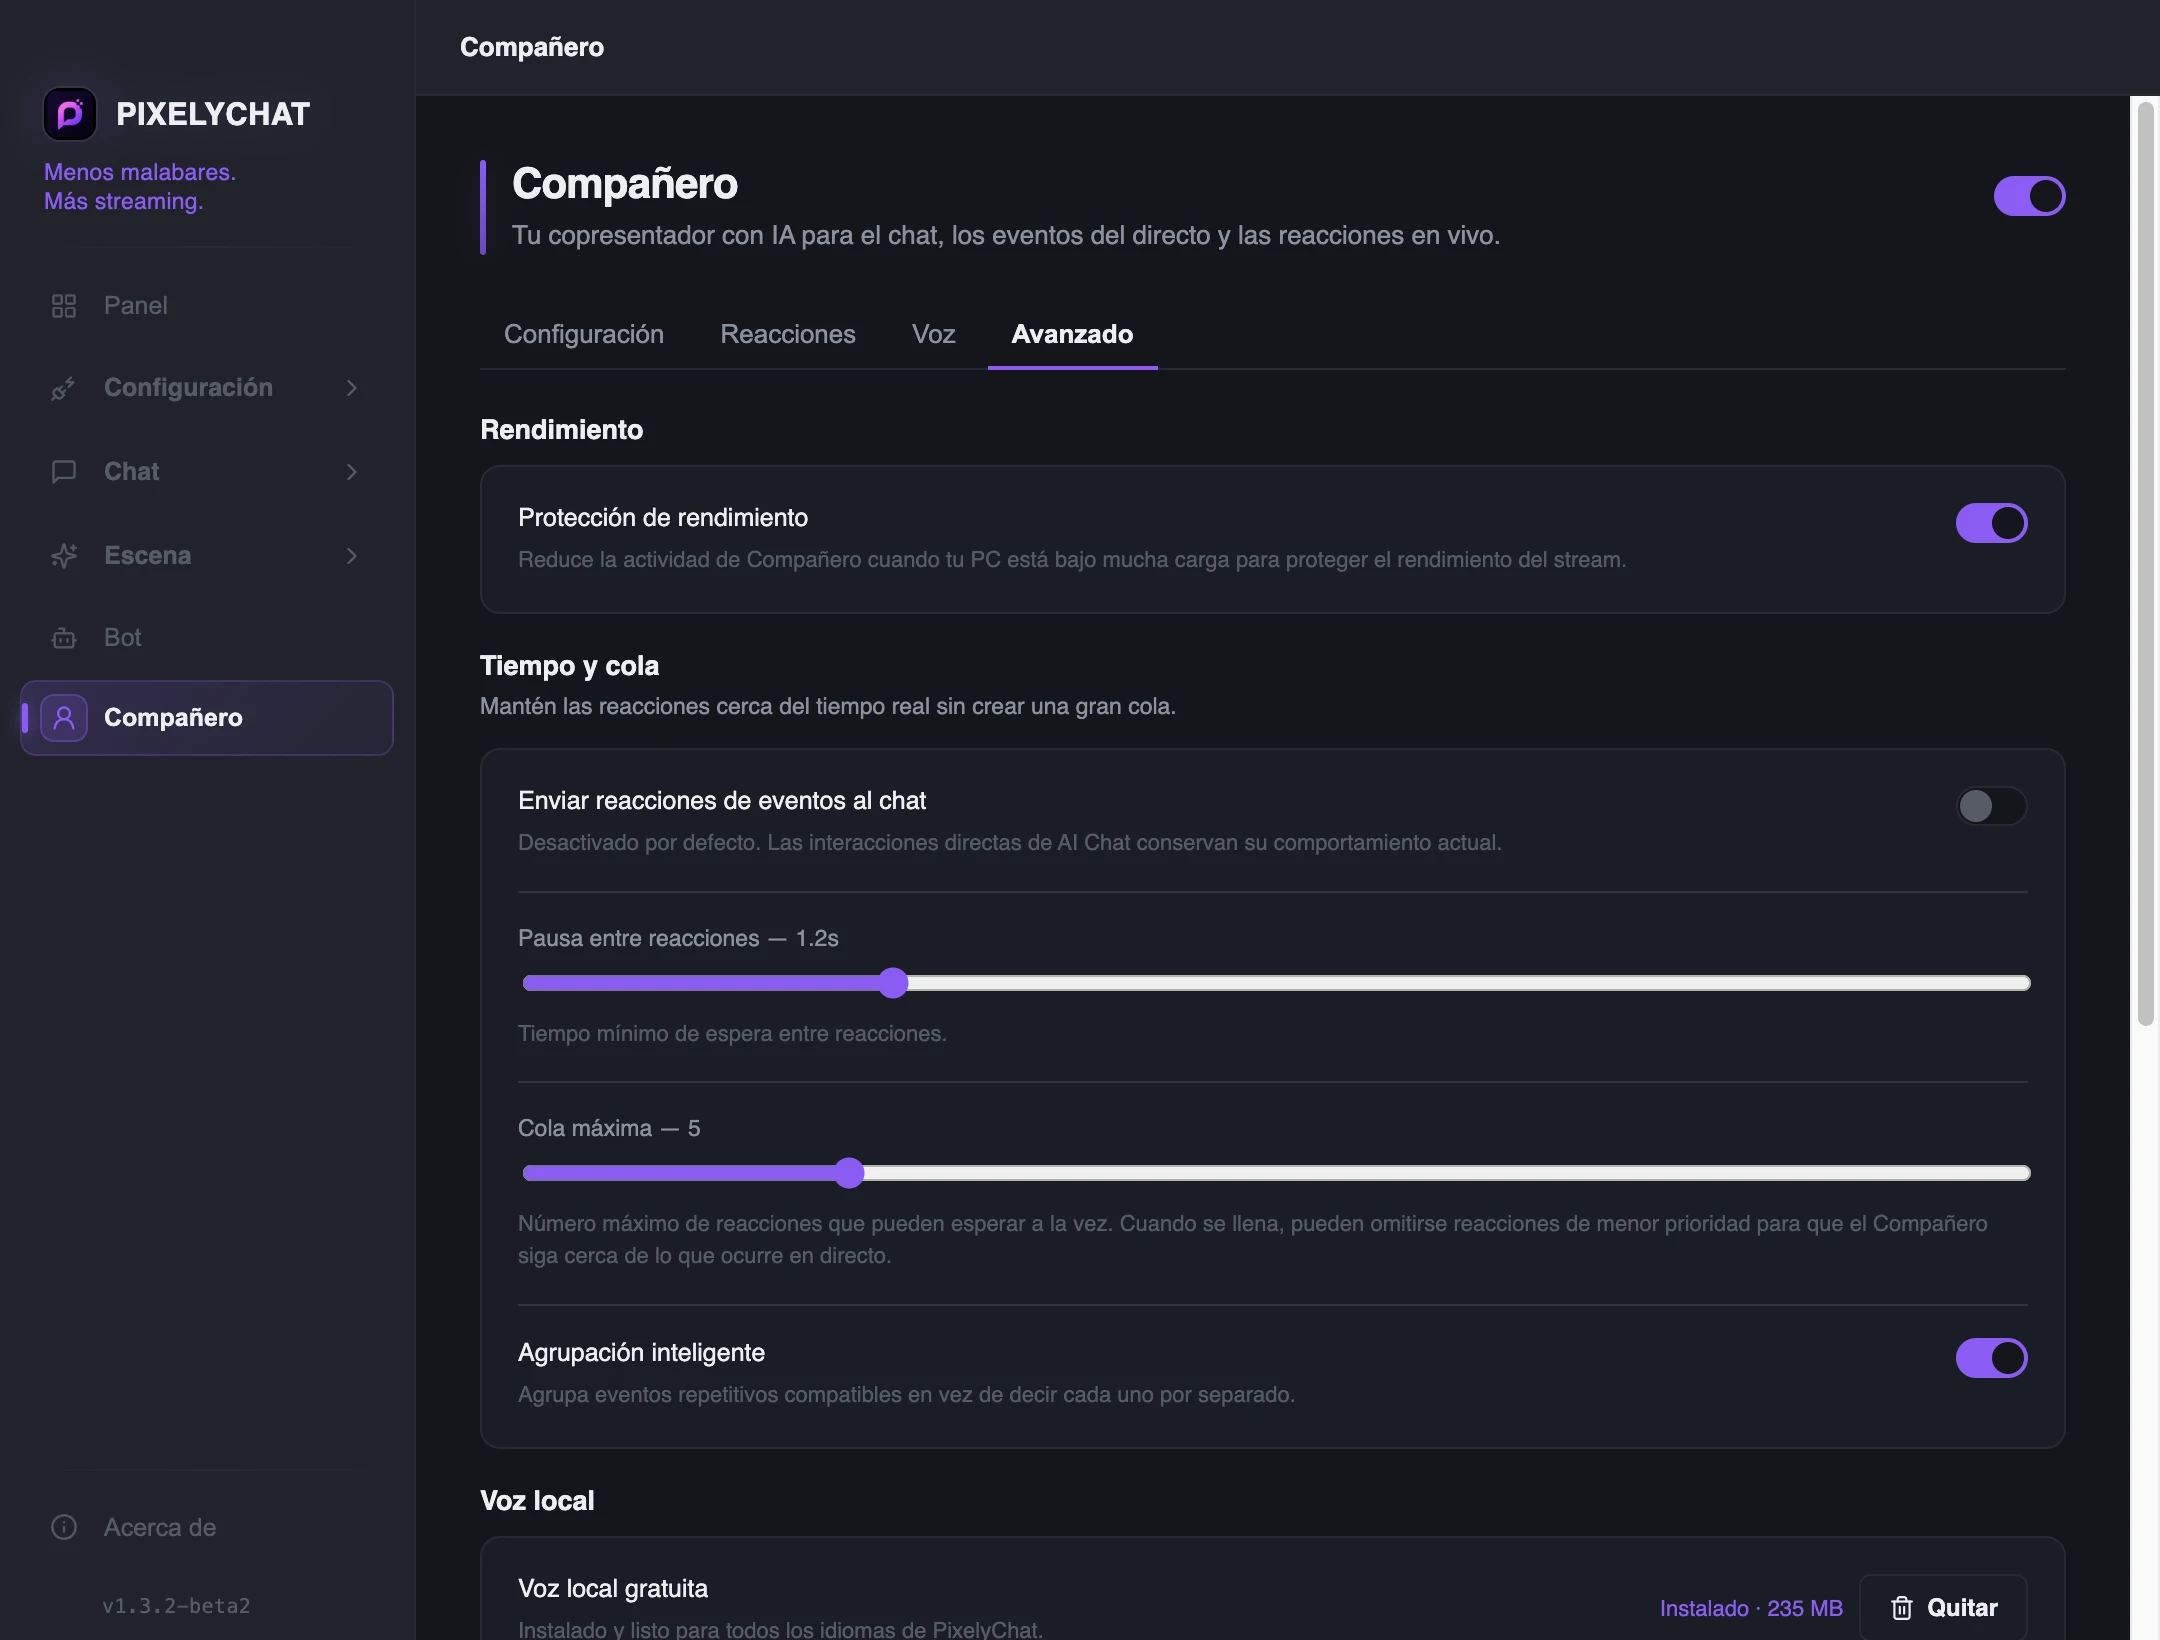
Task: Click the Panel grid icon
Action: click(64, 306)
